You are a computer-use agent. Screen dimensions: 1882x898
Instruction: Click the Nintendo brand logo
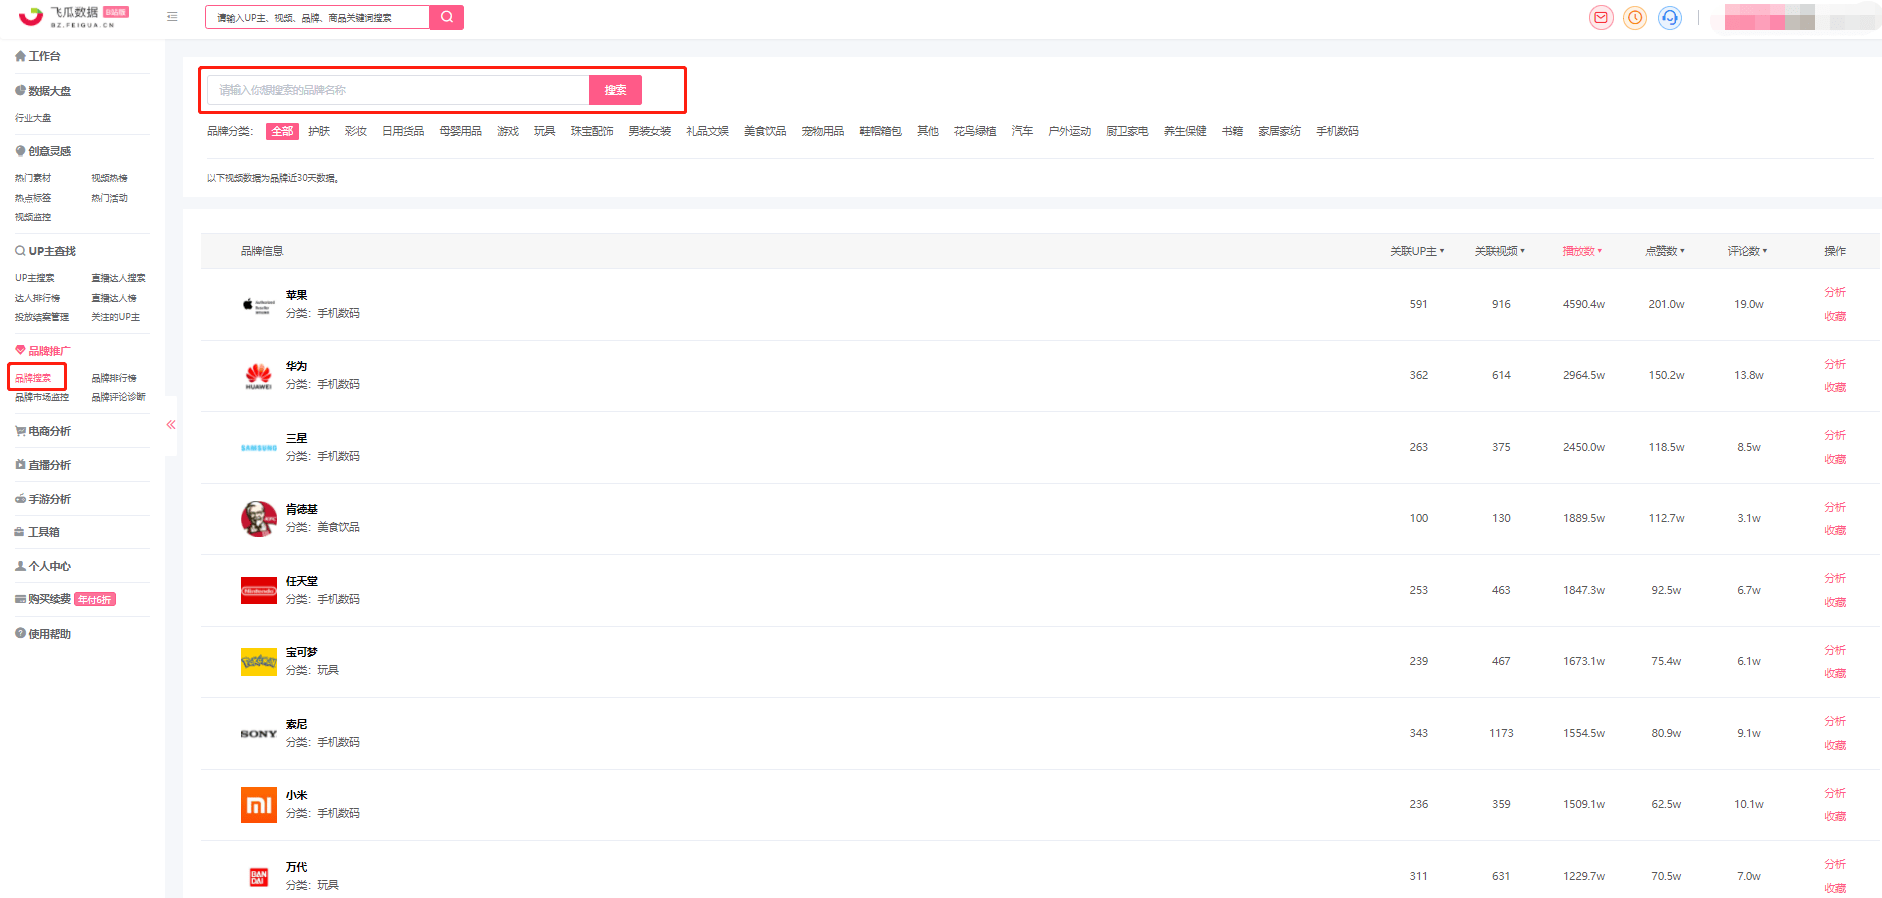259,591
